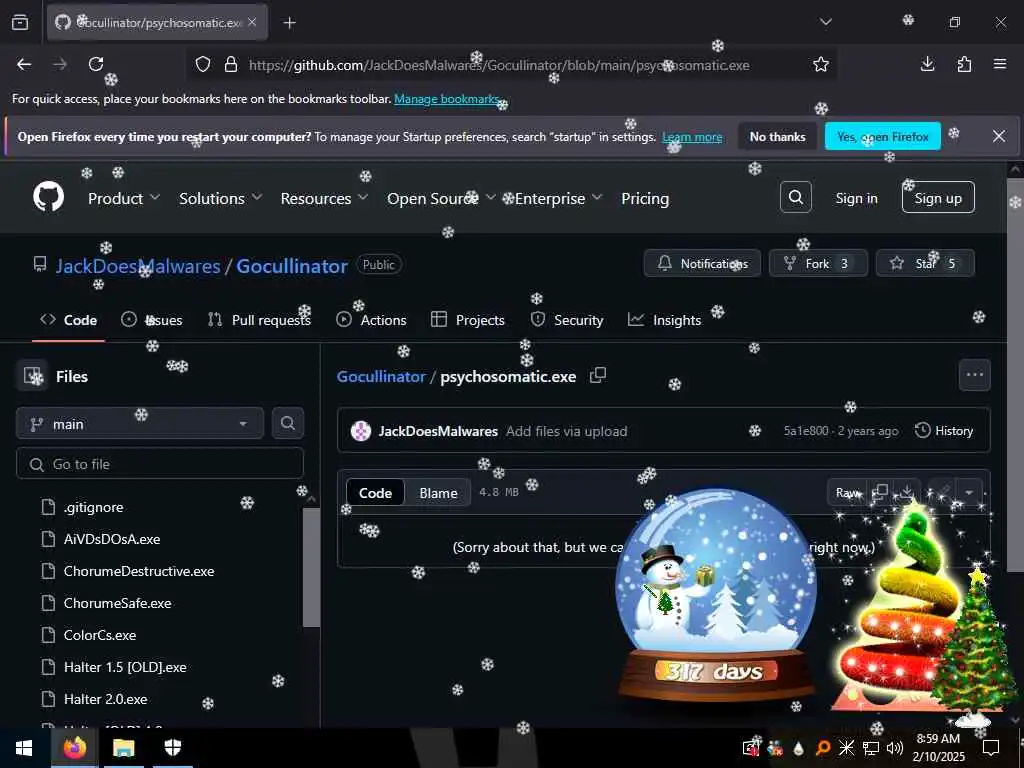Open .gitignore in the file list

tap(93, 507)
